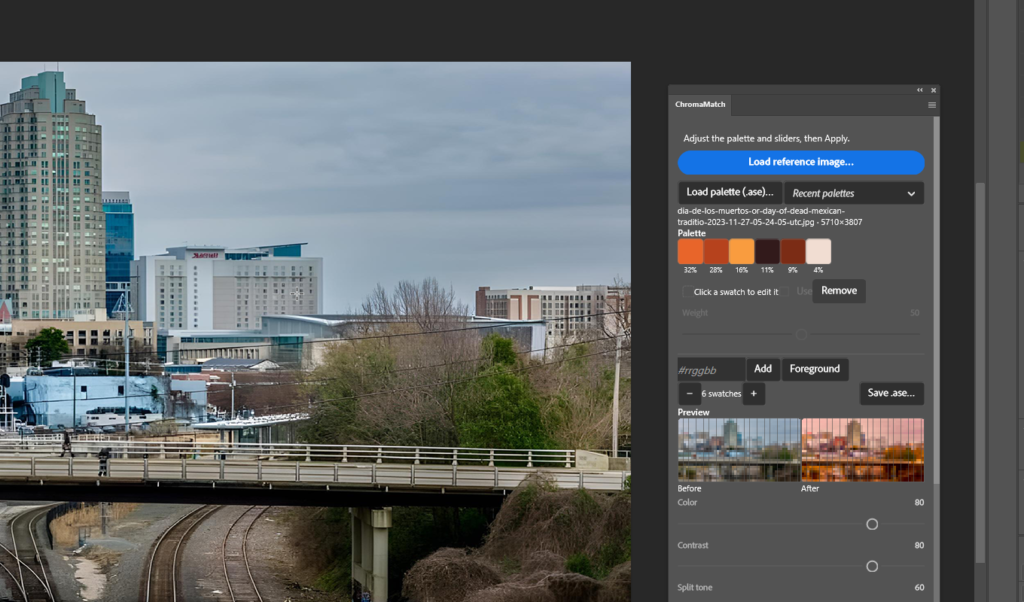Select the 4% pale pink swatch
The width and height of the screenshot is (1024, 602).
tap(818, 251)
